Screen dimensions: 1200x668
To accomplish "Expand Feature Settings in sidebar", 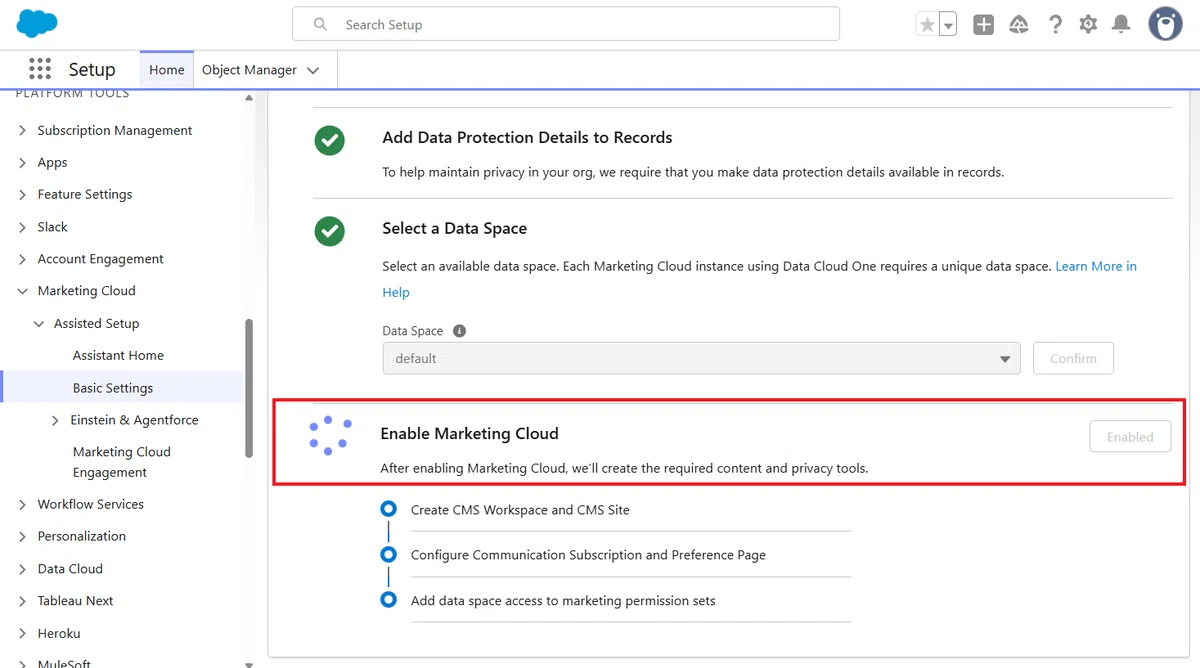I will point(23,195).
